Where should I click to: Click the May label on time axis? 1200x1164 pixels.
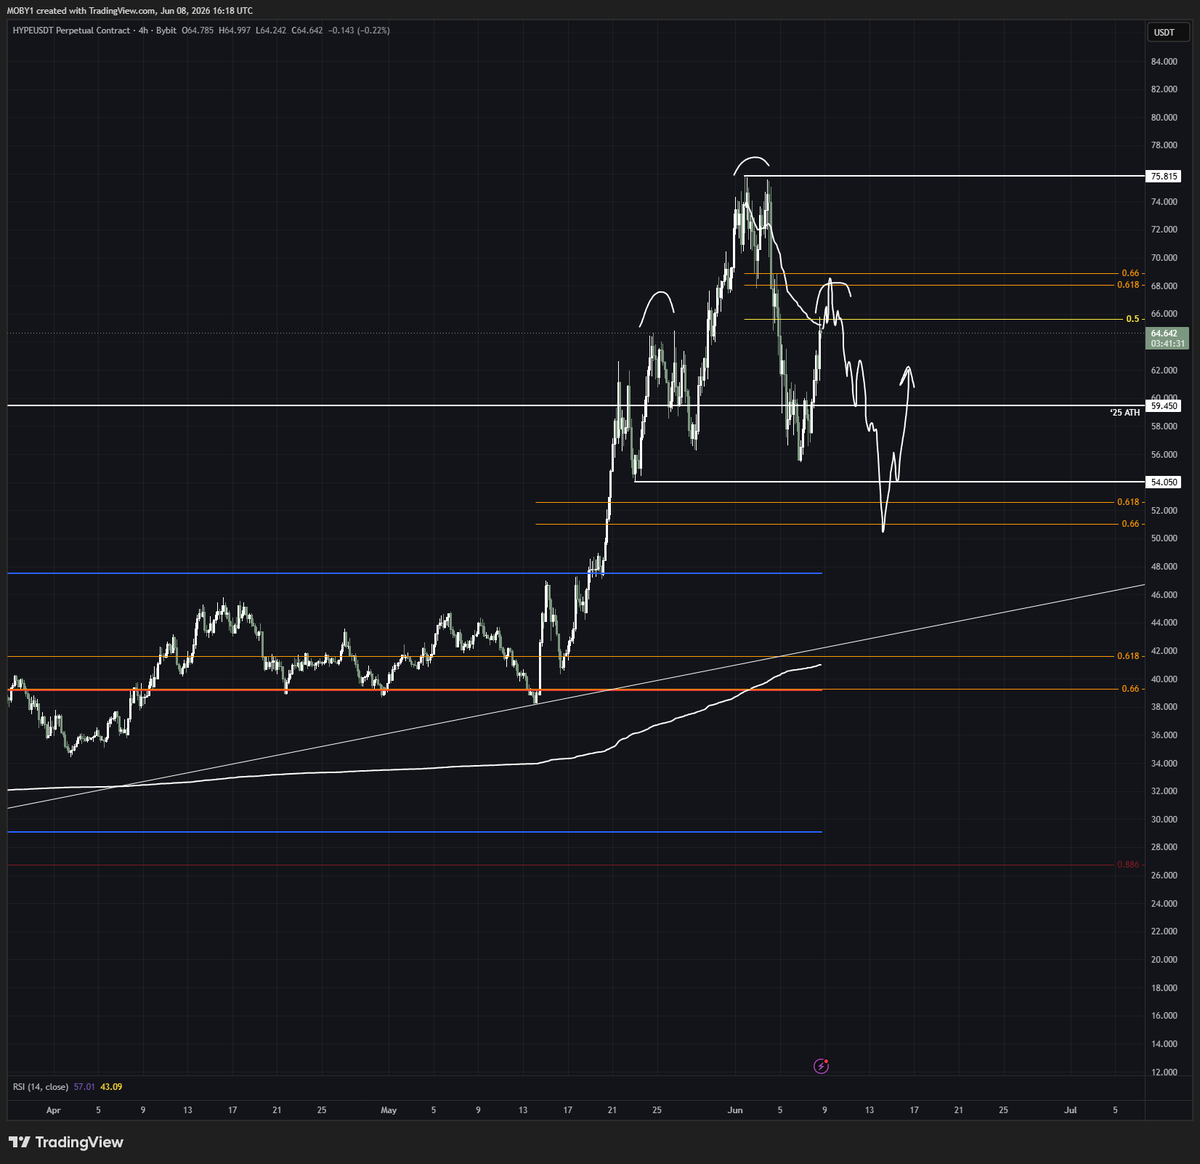point(389,1110)
